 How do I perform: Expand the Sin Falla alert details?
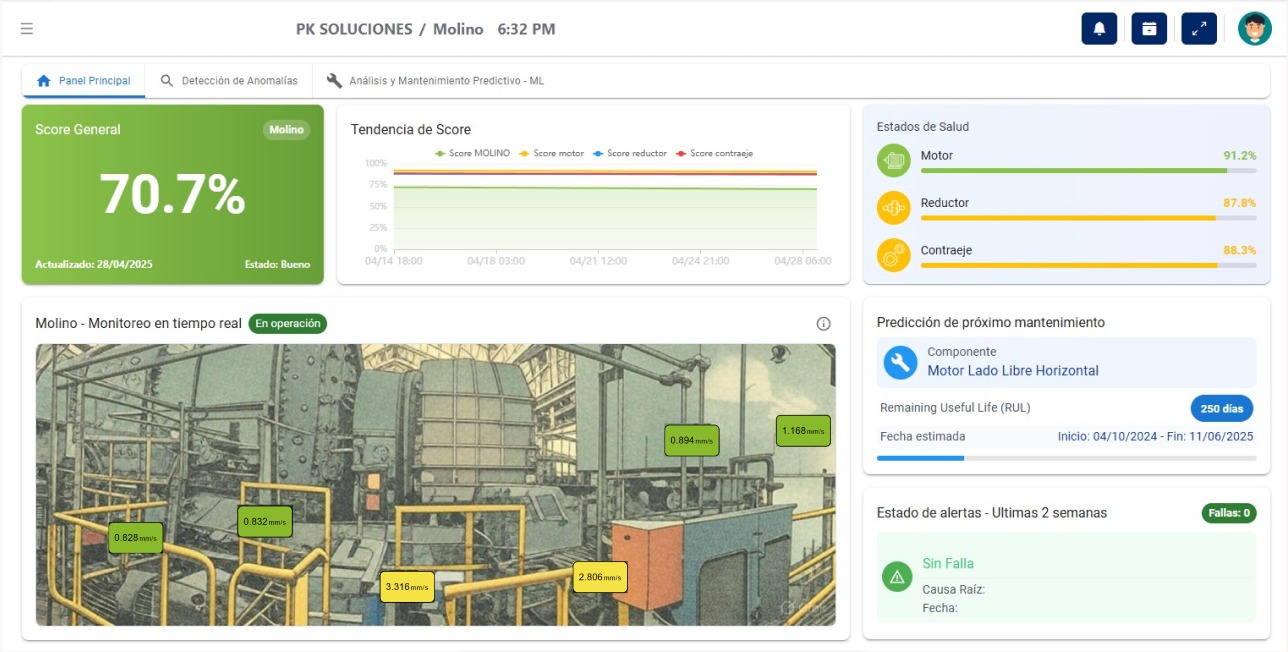click(x=947, y=563)
